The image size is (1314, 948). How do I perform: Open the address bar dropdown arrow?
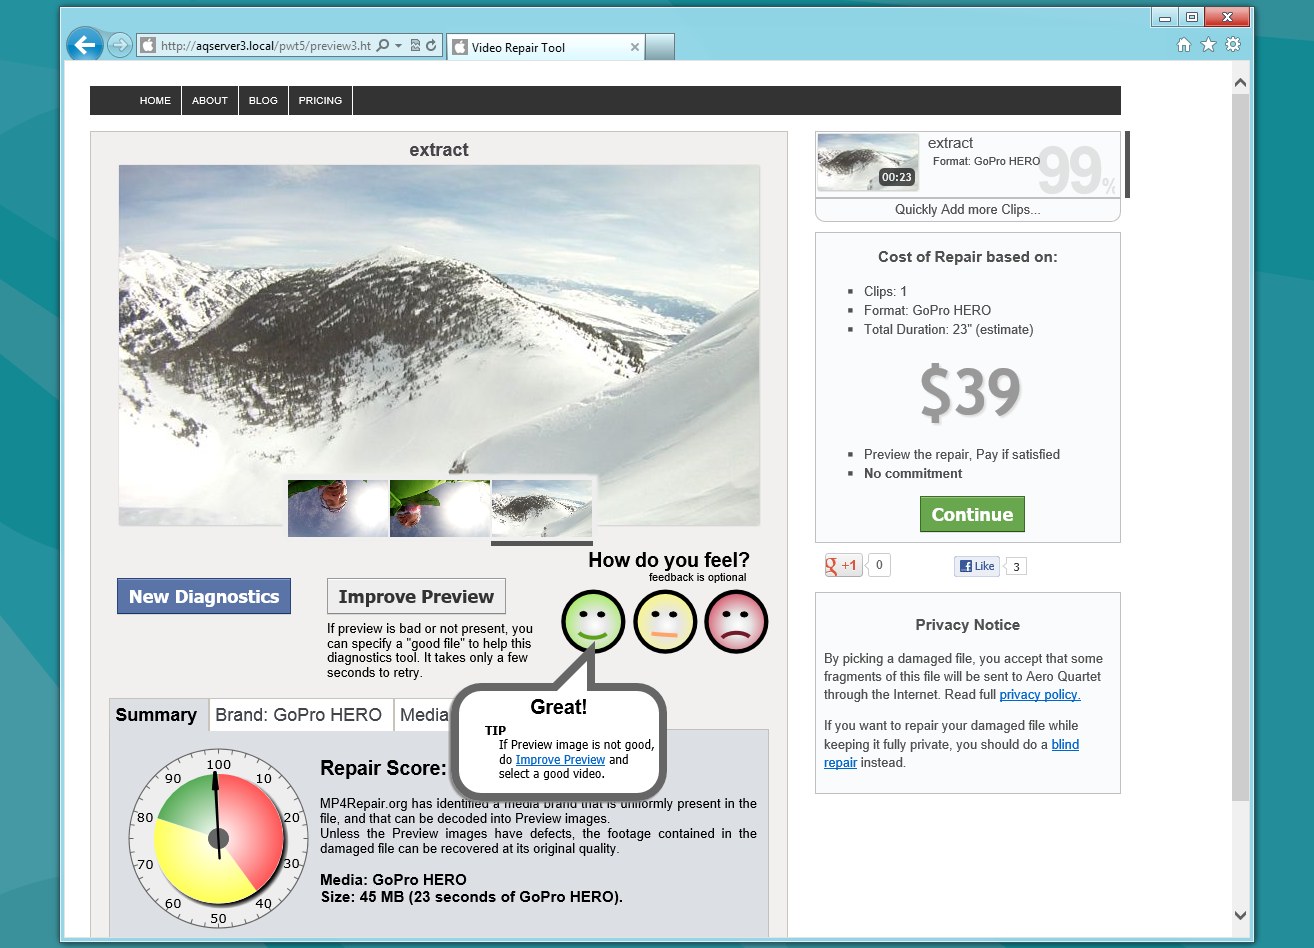398,46
